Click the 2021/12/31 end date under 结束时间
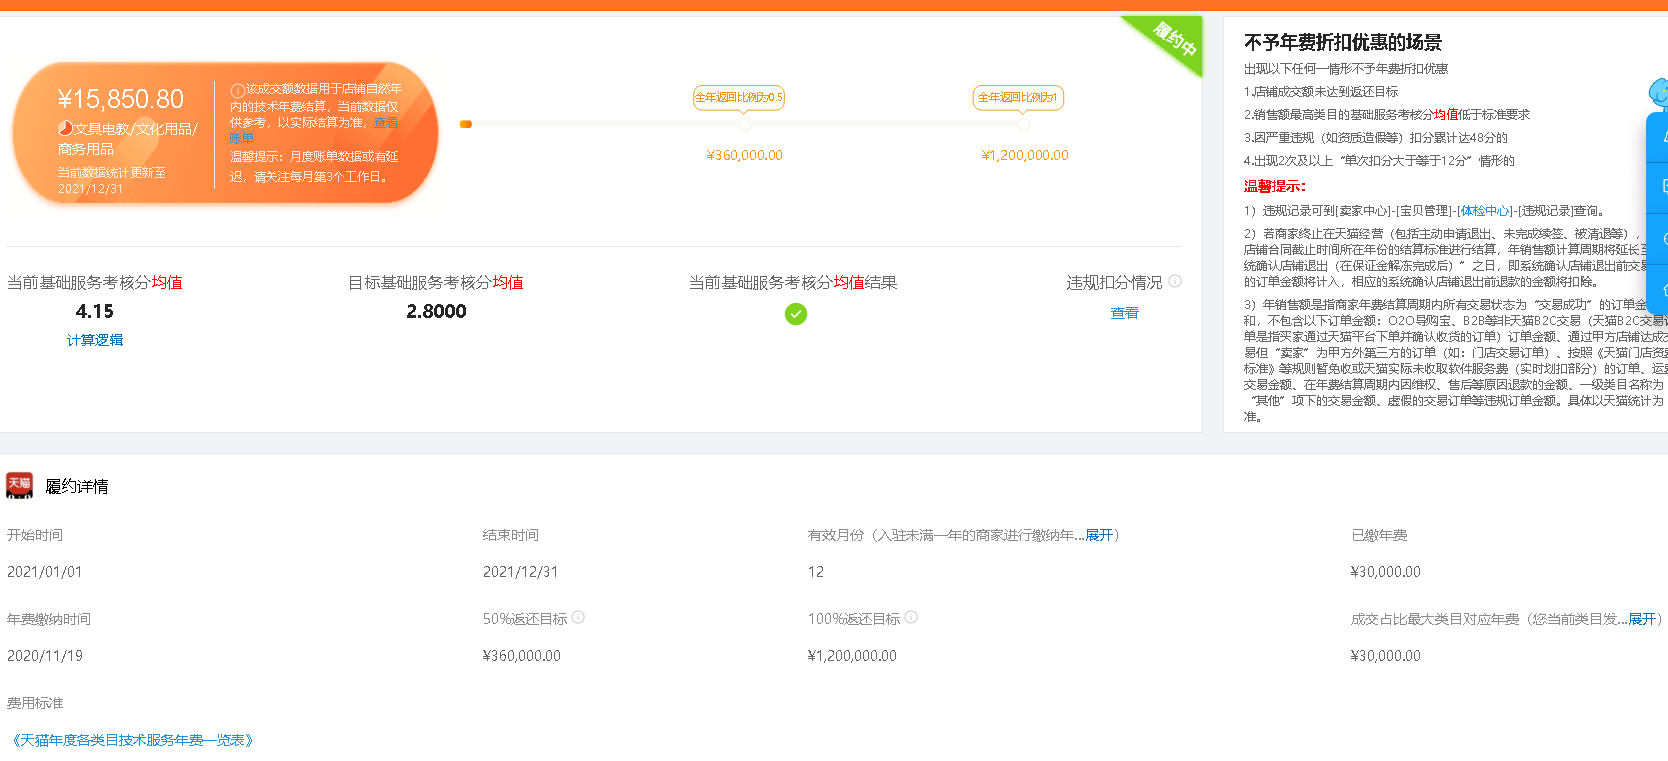This screenshot has height=761, width=1668. [x=521, y=572]
